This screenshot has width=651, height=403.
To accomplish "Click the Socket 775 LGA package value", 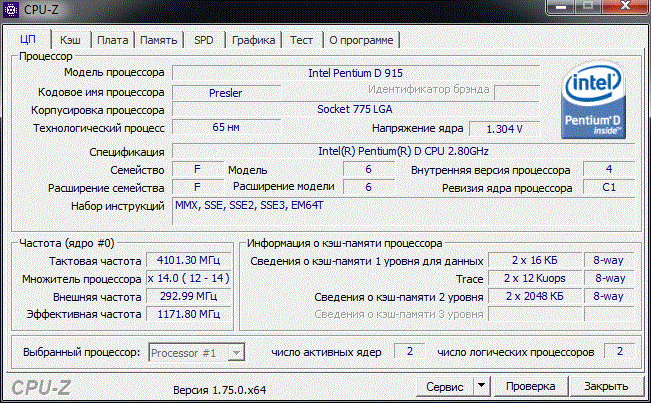I will (355, 110).
